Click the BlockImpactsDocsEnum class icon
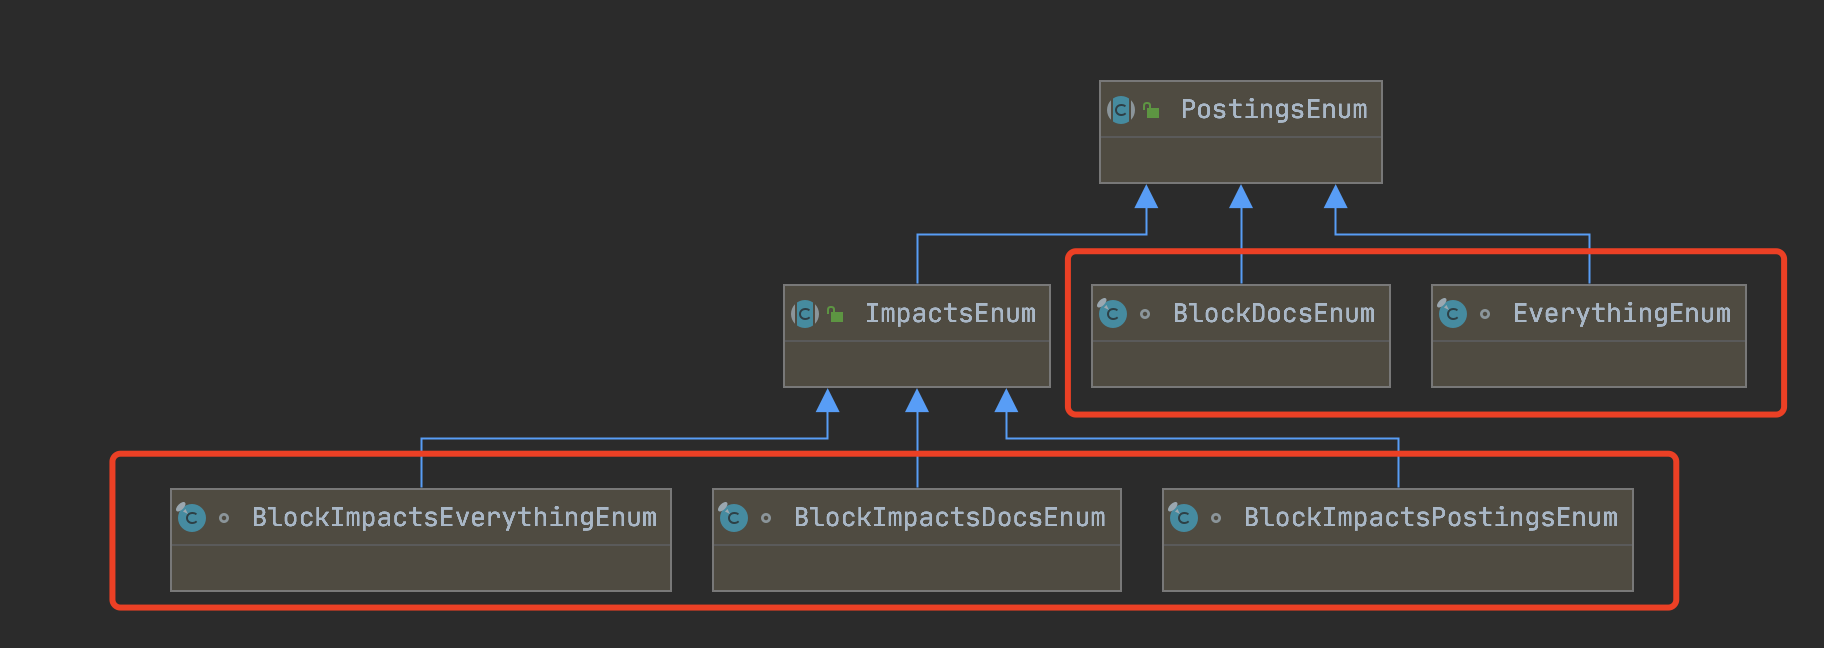Image resolution: width=1824 pixels, height=648 pixels. coord(733,517)
